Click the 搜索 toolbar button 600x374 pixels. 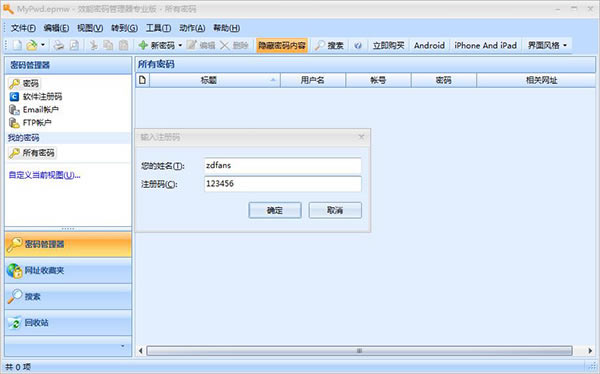[329, 46]
